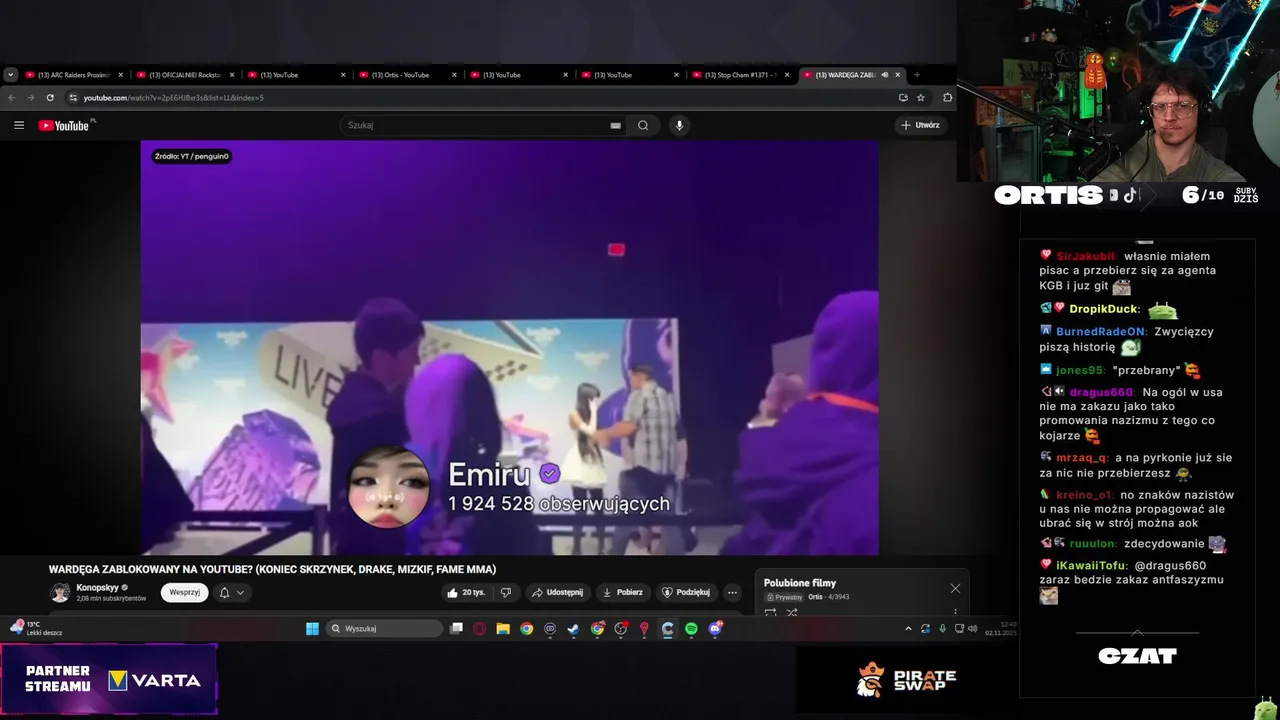Click the taskbar Wyszukaj search box
Viewport: 1280px width, 720px height.
tap(385, 628)
